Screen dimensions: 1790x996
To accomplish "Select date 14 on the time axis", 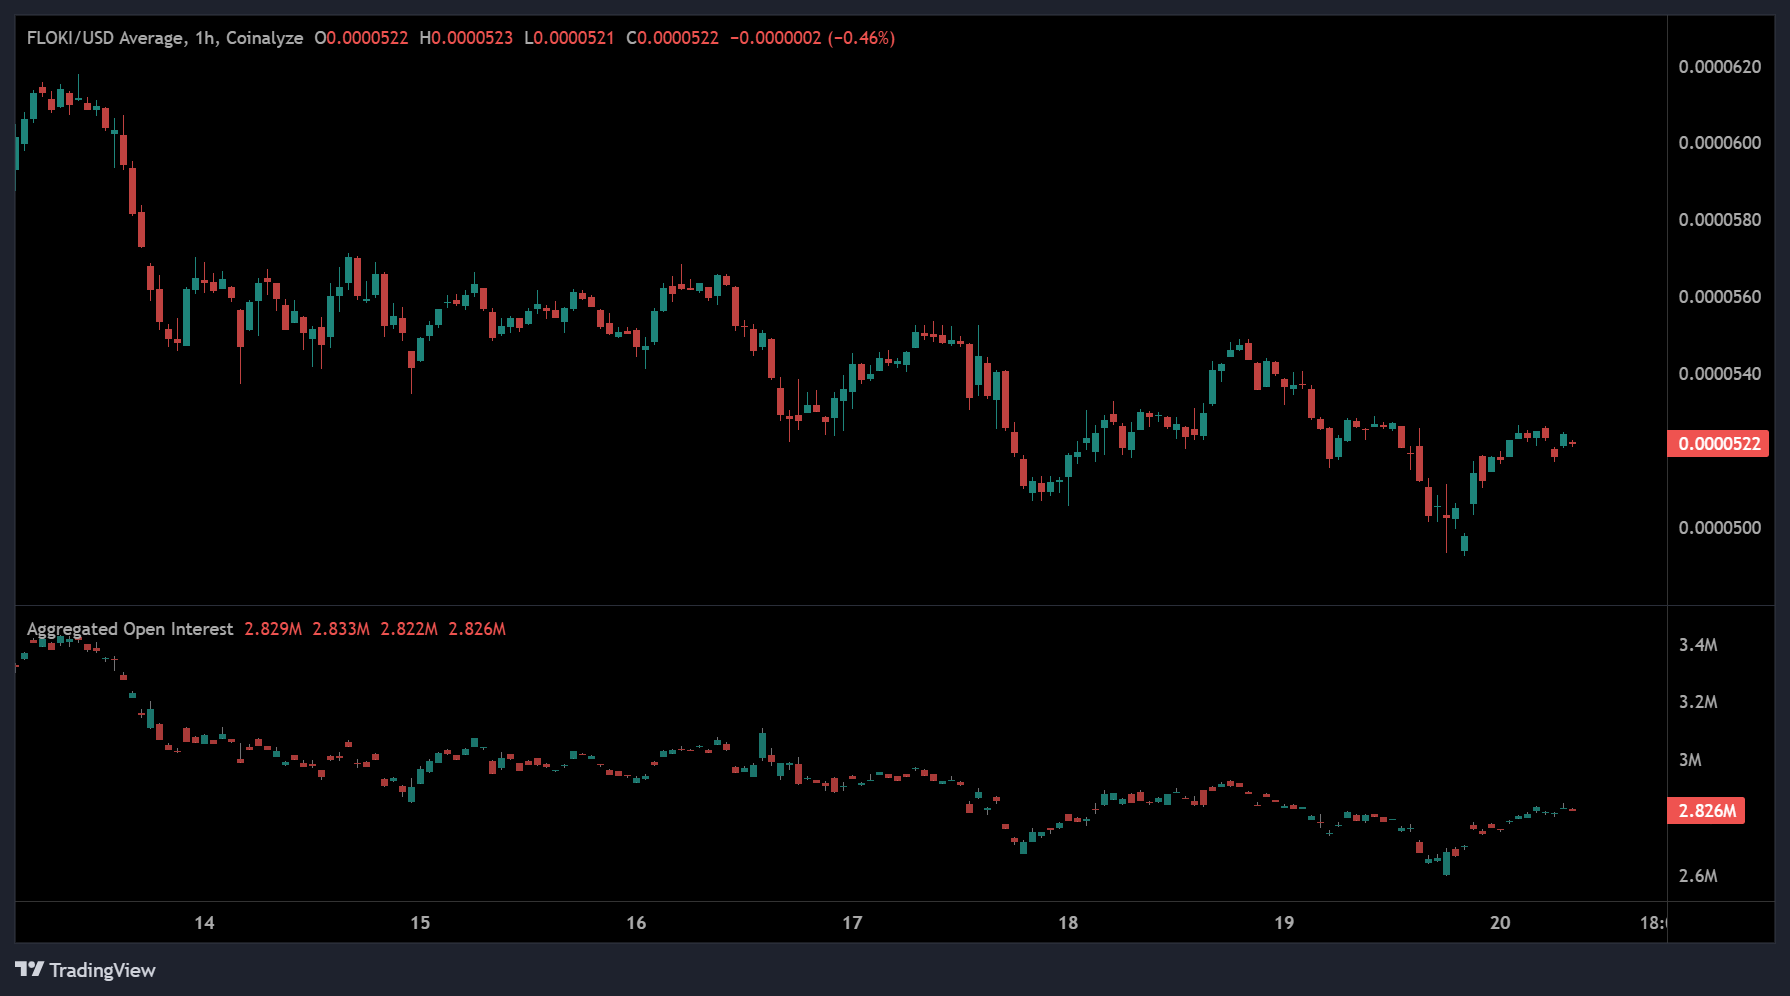I will point(204,922).
